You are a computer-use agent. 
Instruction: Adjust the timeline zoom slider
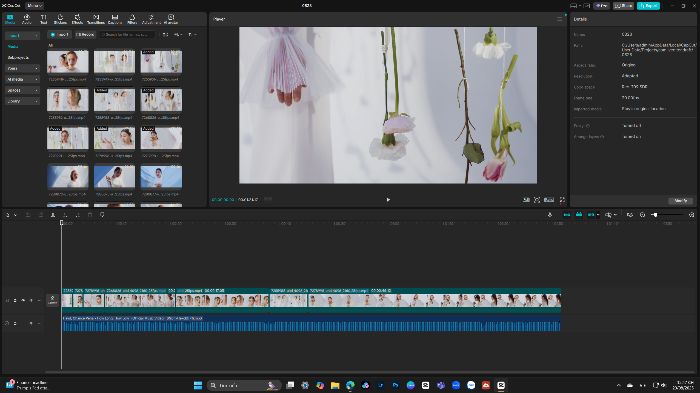(667, 215)
